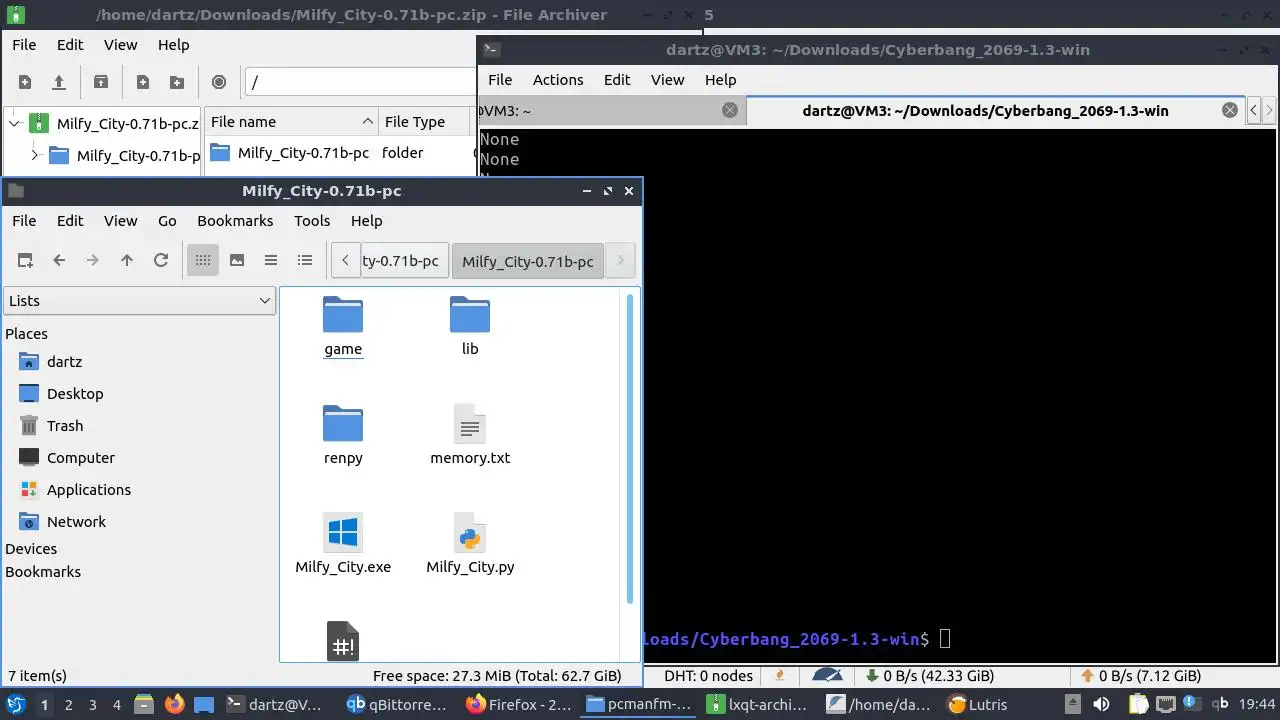Viewport: 1280px width, 720px height.
Task: Click Lutris in the taskbar
Action: pos(977,704)
